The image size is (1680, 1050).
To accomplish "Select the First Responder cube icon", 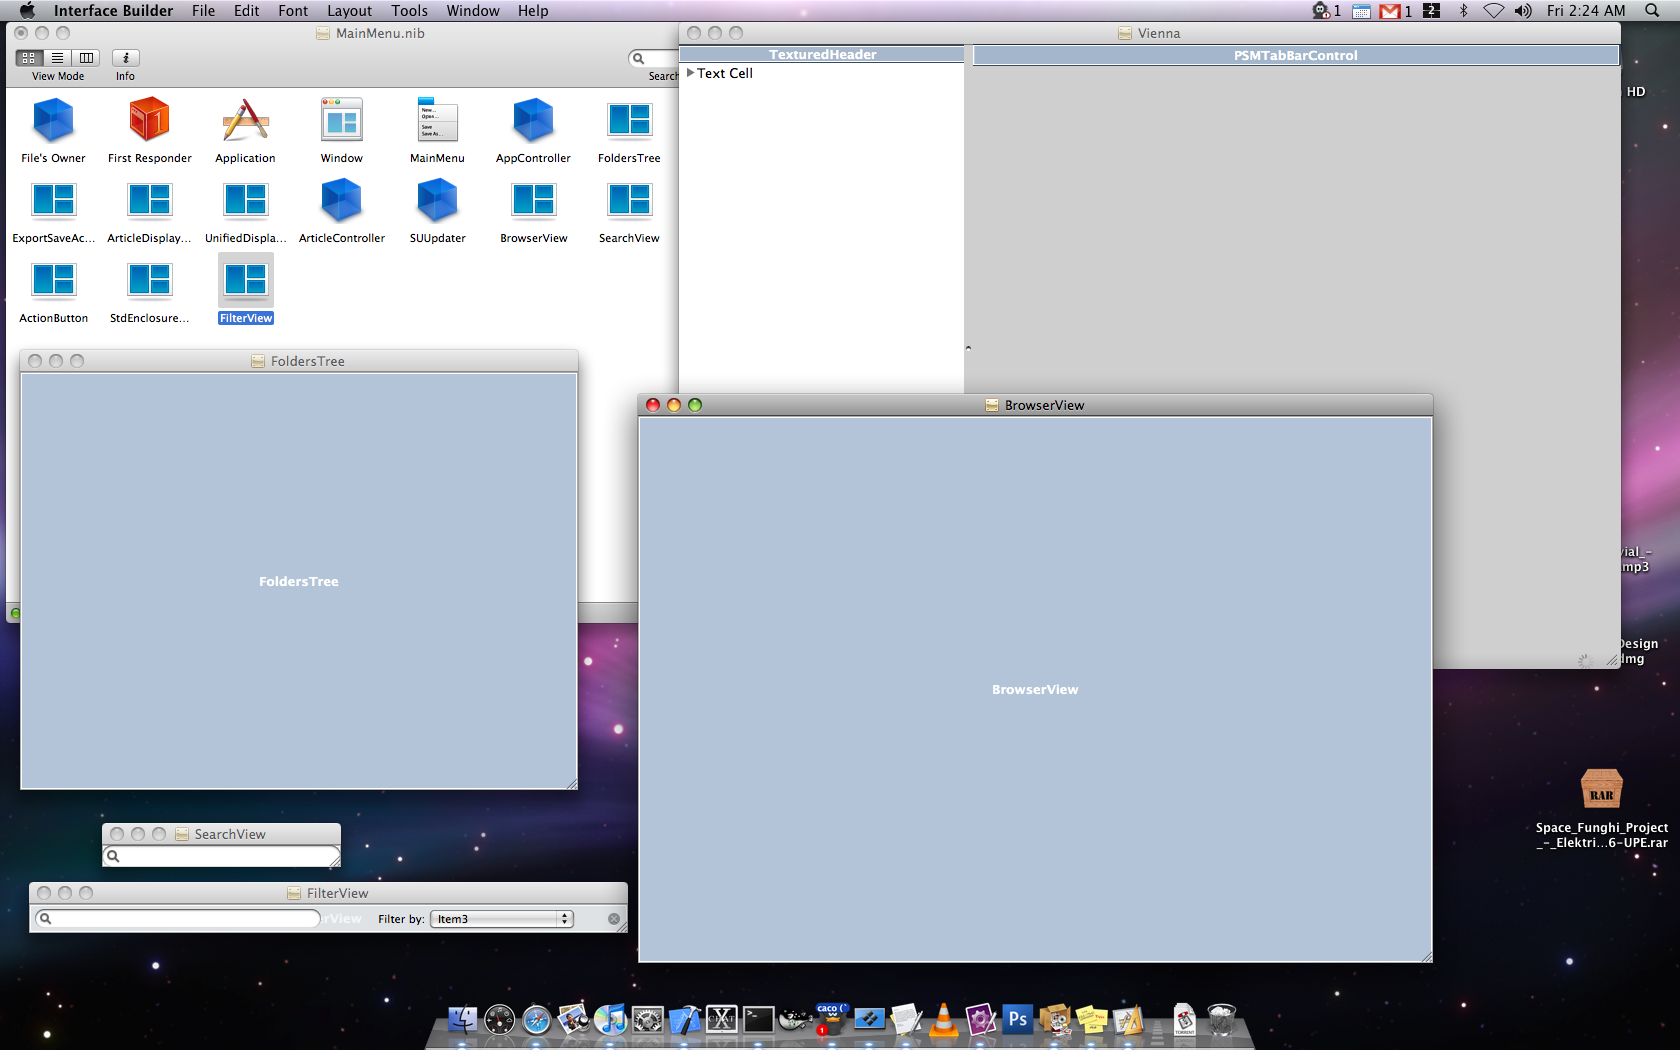I will (149, 121).
